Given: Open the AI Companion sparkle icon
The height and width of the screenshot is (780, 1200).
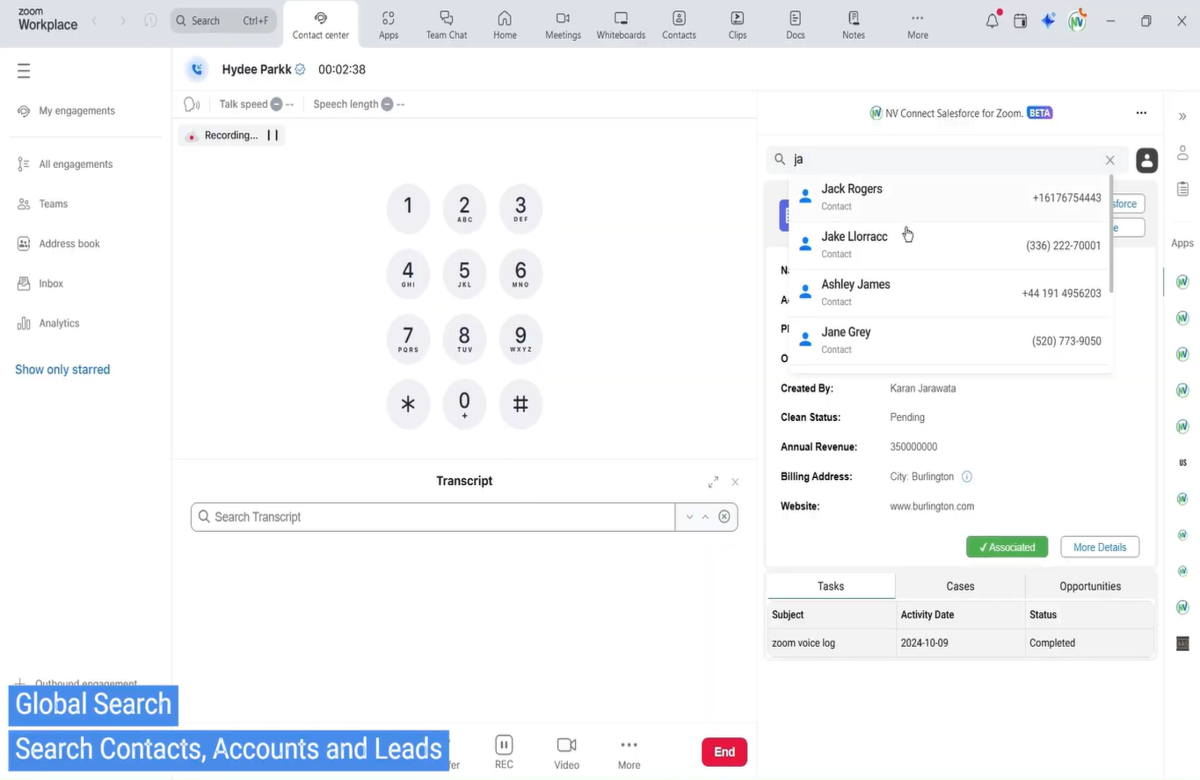Looking at the screenshot, I should tap(1048, 21).
